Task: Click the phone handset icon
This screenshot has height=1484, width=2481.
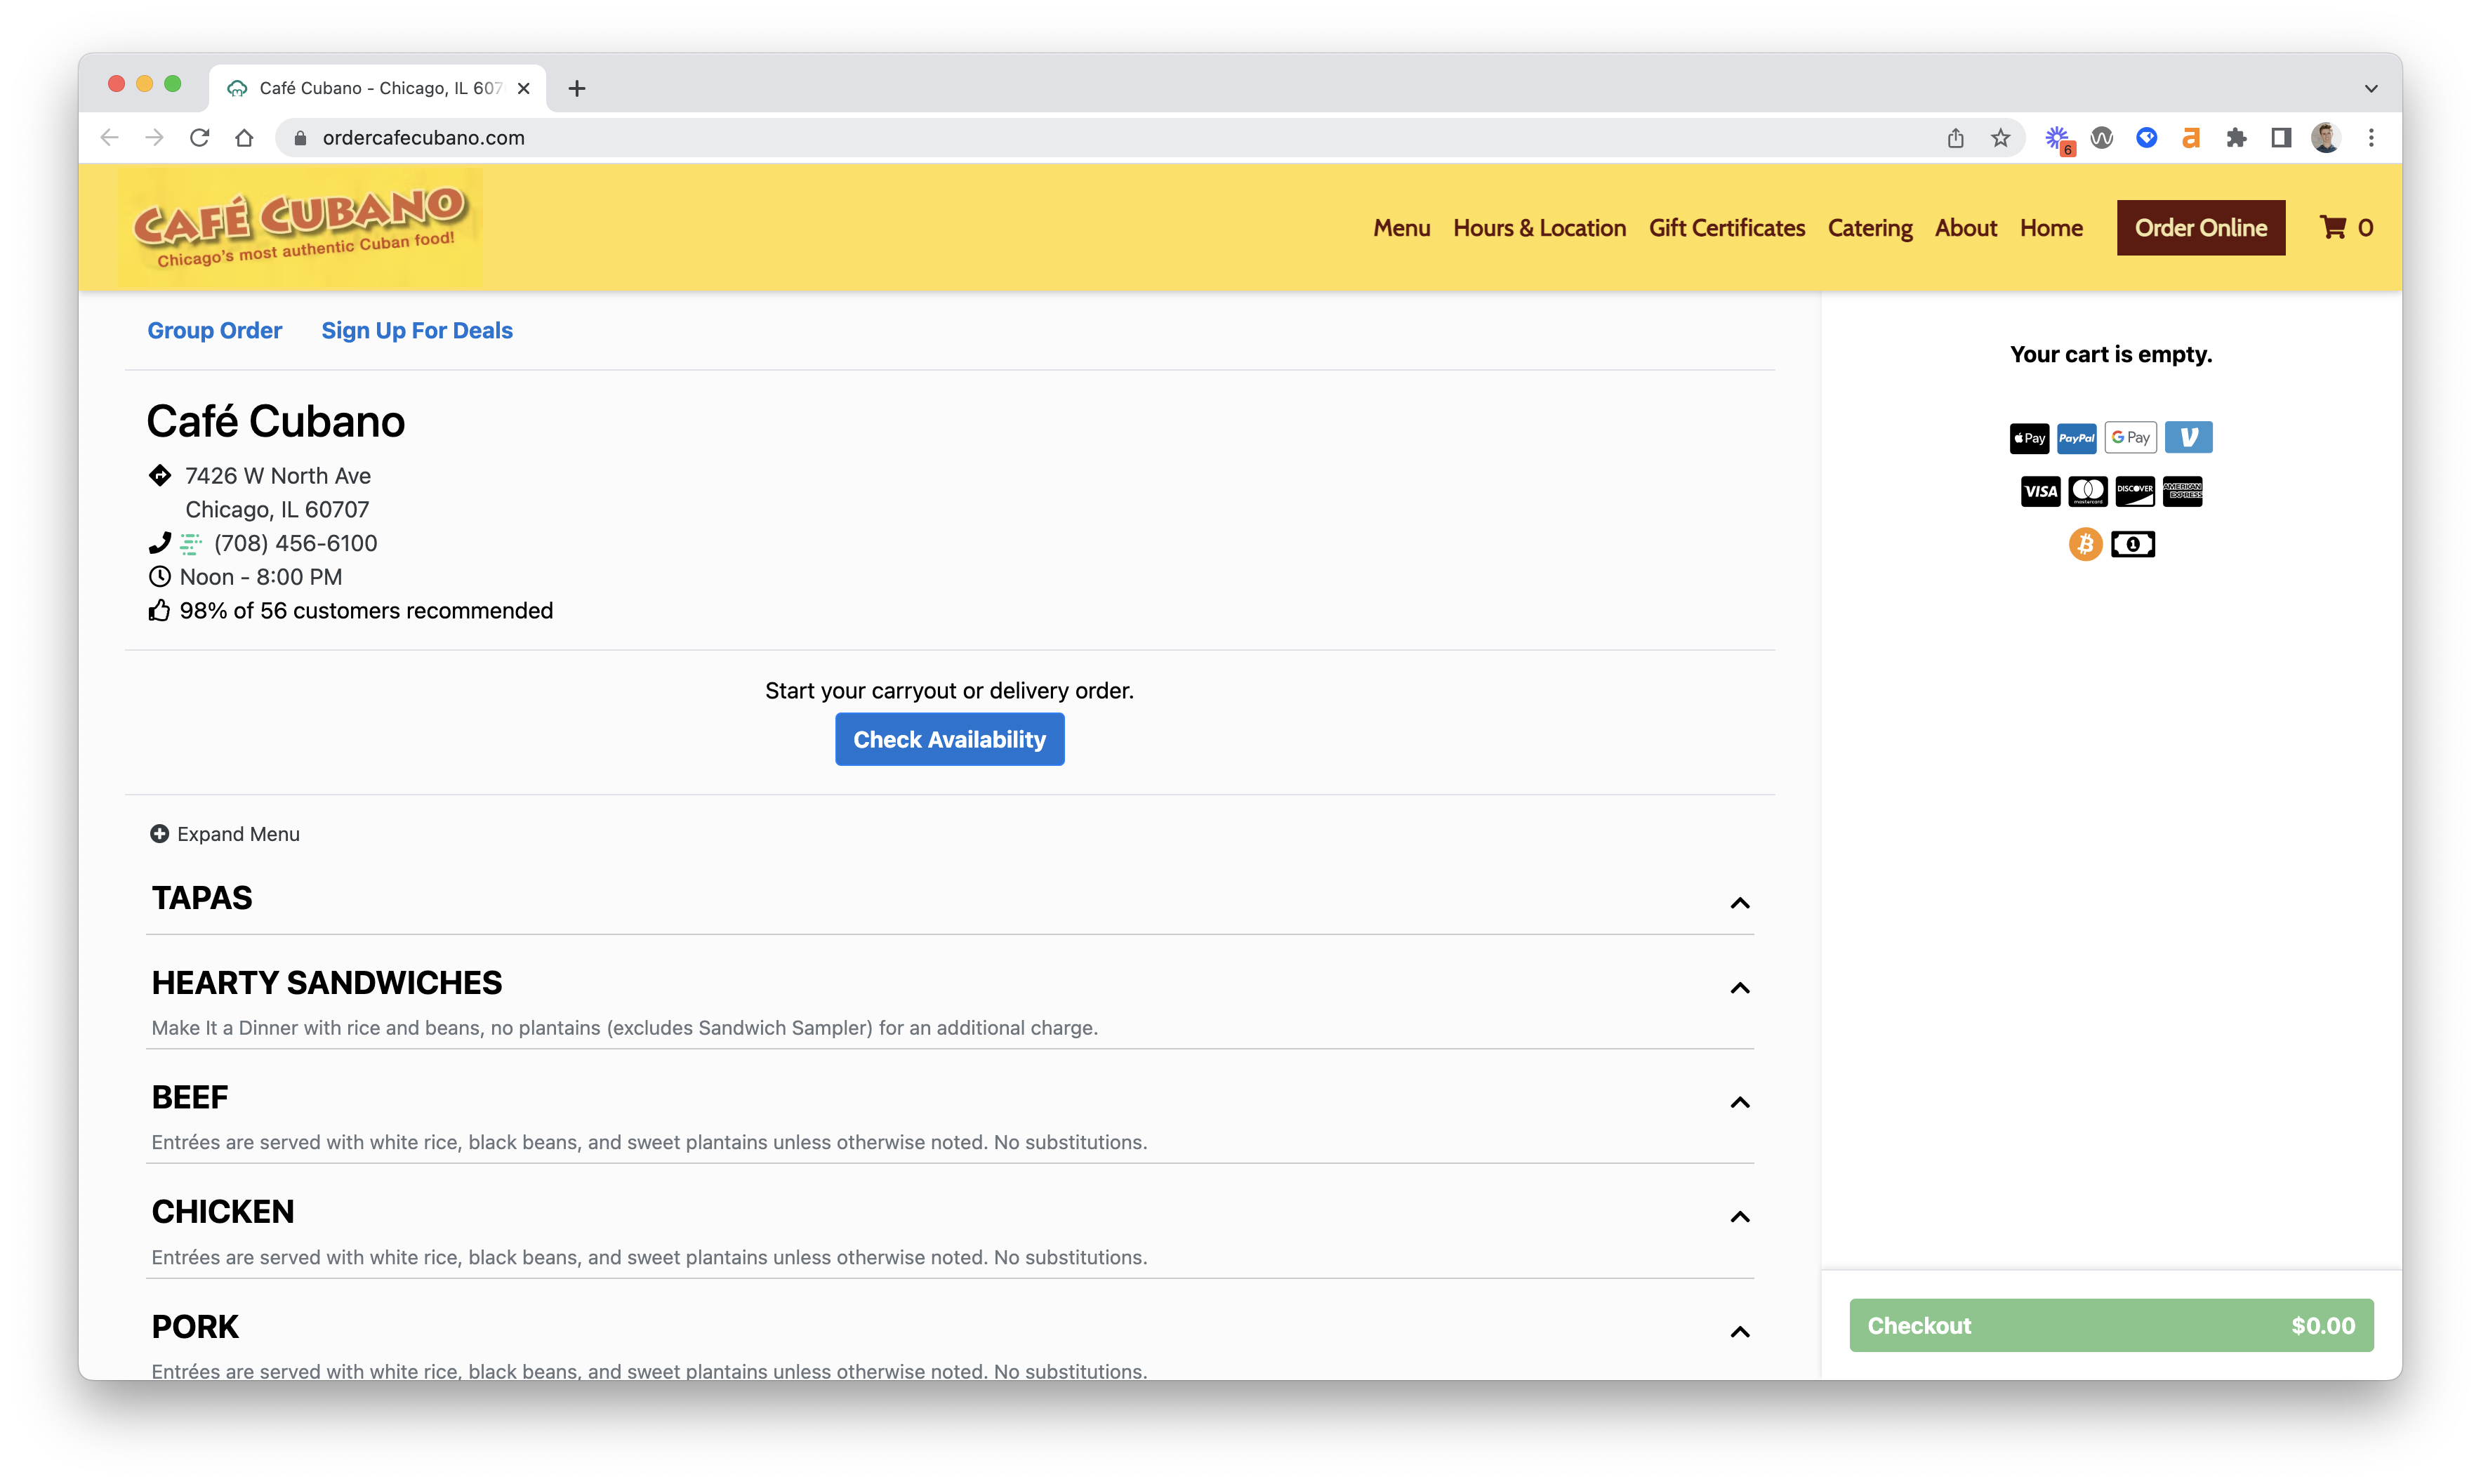Action: pos(159,543)
